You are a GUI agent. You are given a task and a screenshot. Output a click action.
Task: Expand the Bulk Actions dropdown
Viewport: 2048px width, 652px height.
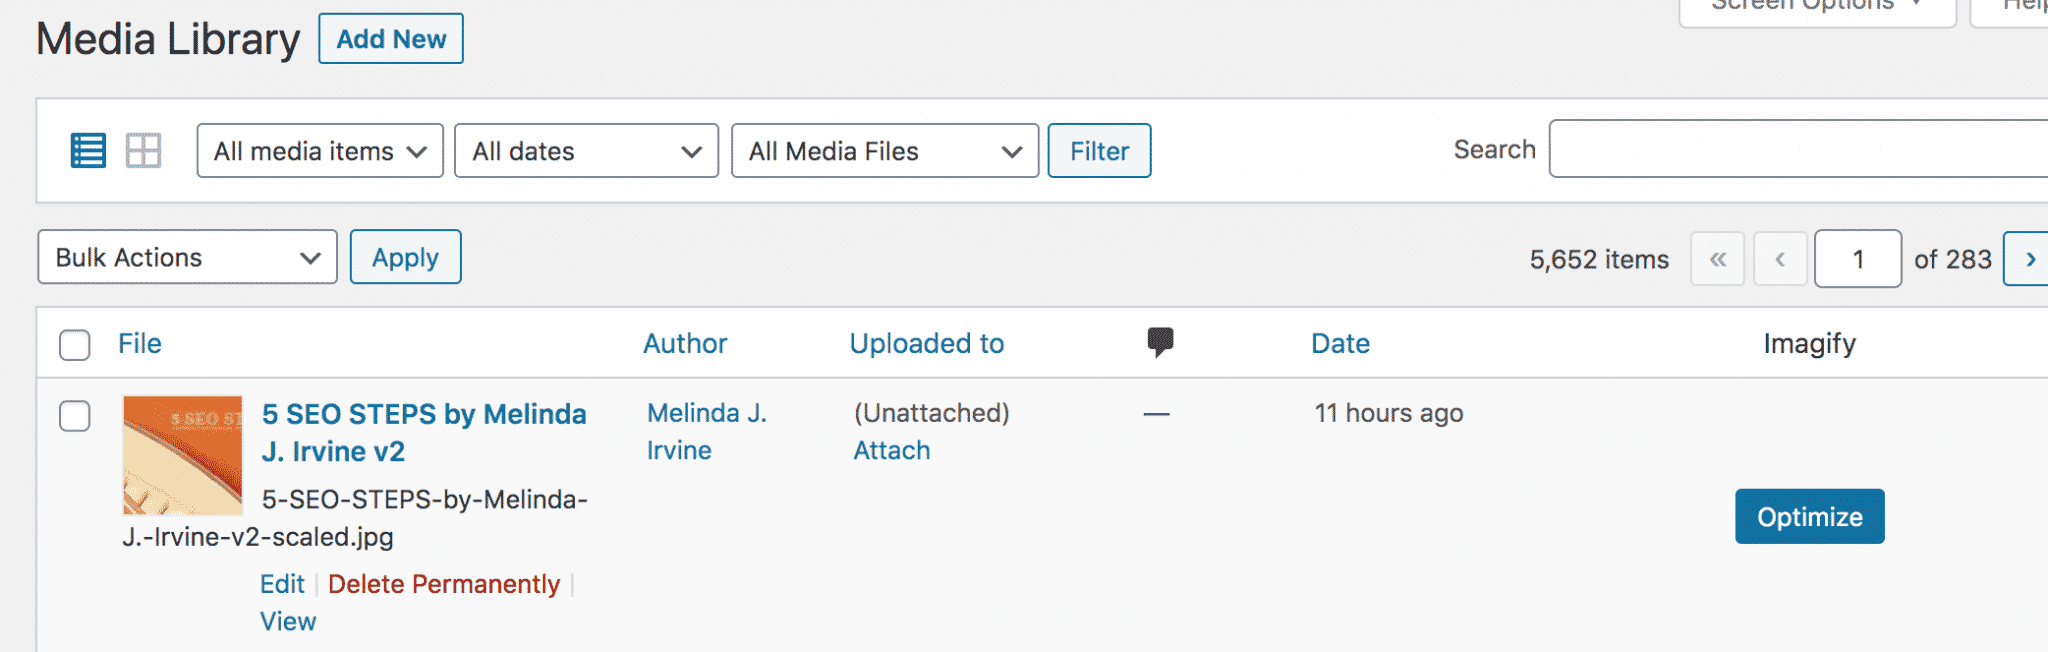click(x=186, y=257)
